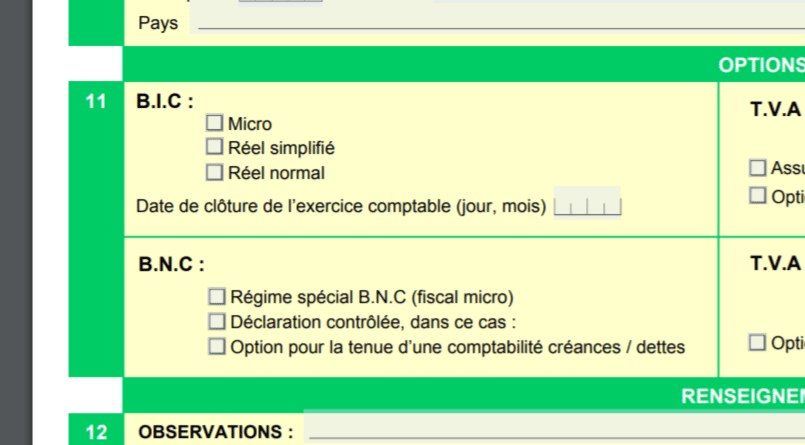The height and width of the screenshot is (445, 805).
Task: Enable Régime spécial B.N.C (fiscal micro)
Action: tap(216, 297)
